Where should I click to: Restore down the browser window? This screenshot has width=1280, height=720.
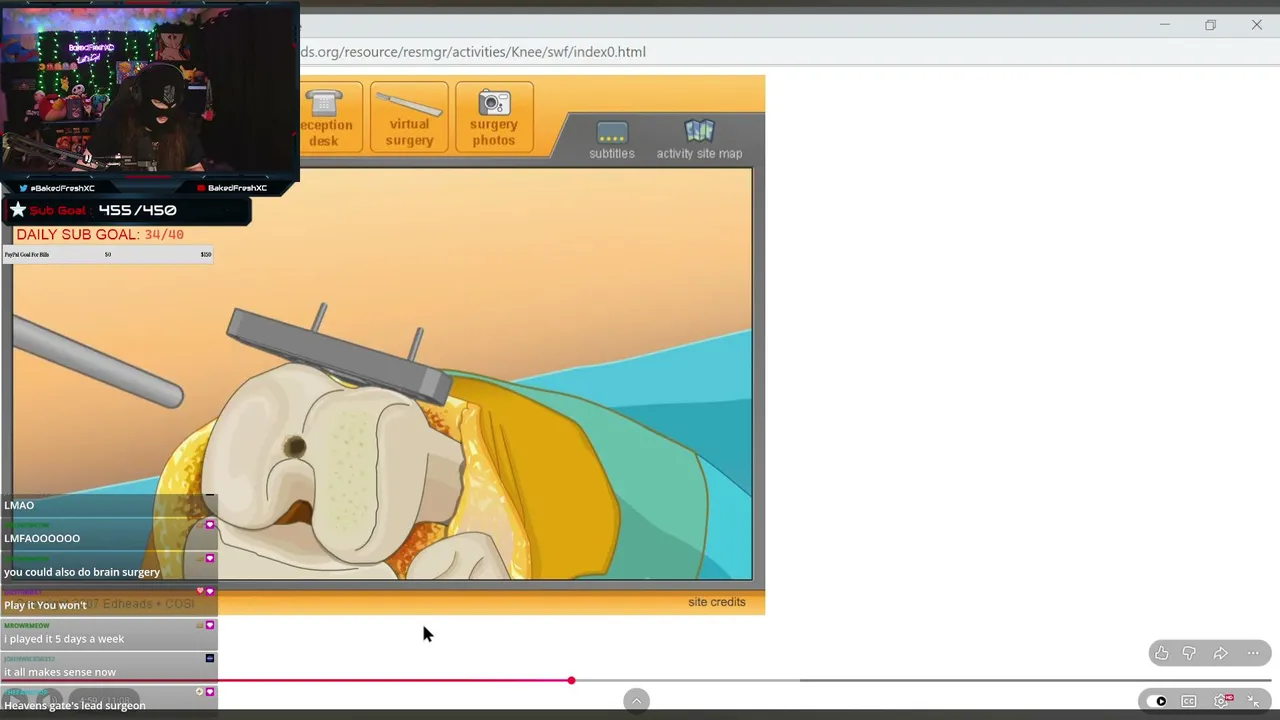click(1210, 25)
